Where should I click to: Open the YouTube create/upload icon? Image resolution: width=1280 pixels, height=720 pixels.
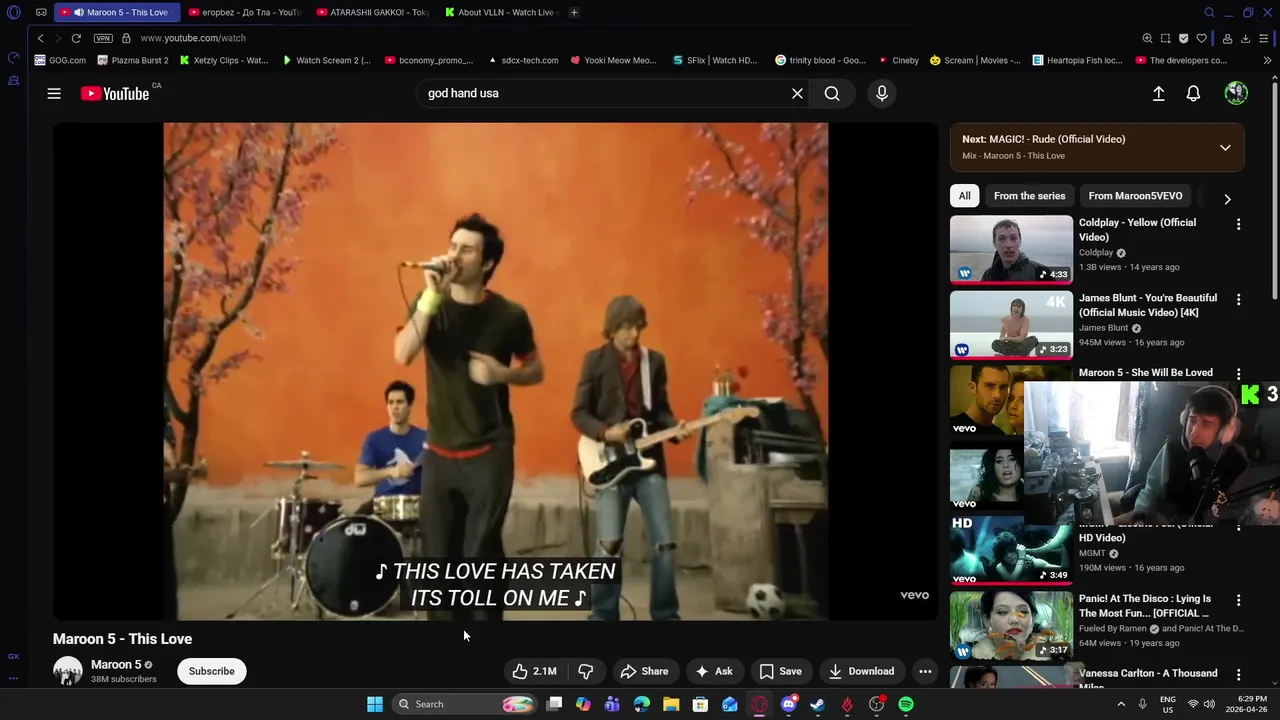(1158, 93)
